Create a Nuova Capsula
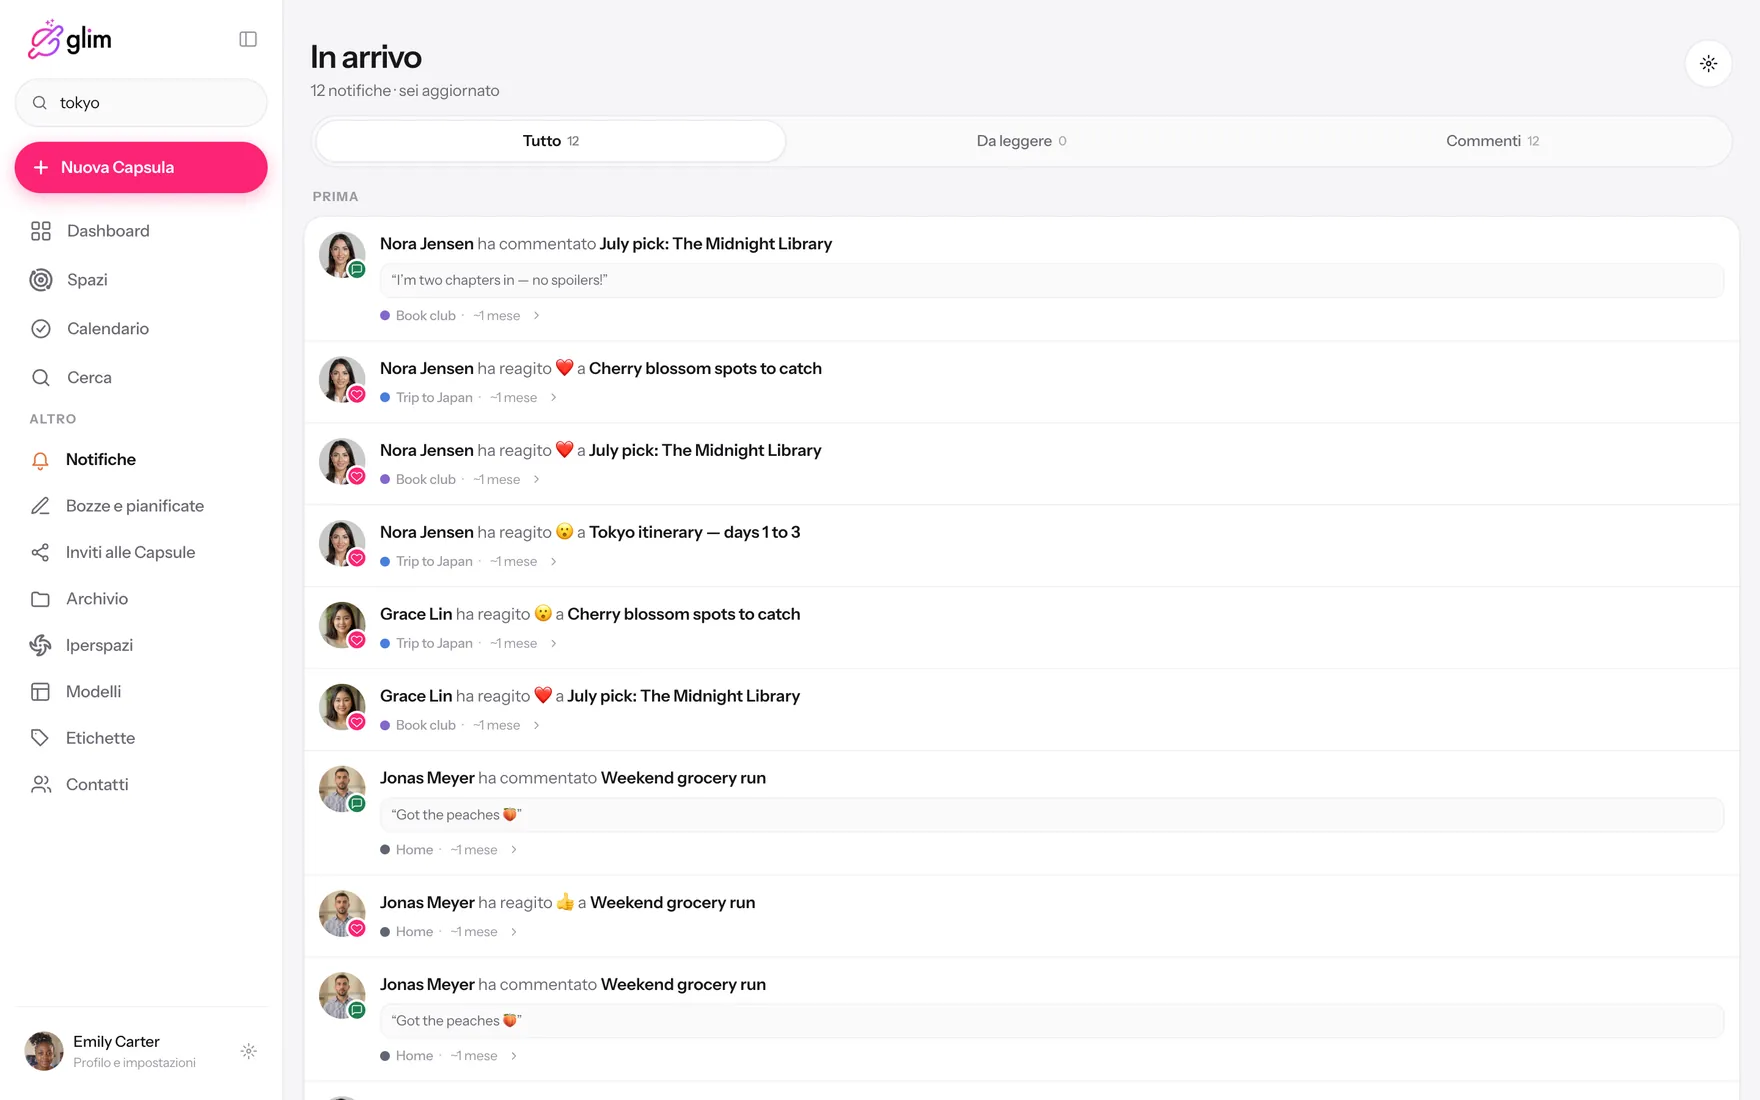This screenshot has height=1100, width=1760. (141, 167)
